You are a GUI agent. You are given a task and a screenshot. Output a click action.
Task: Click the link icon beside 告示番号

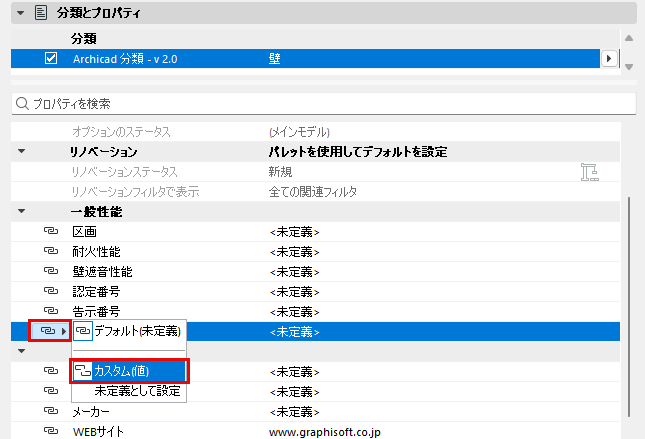pyautogui.click(x=51, y=311)
